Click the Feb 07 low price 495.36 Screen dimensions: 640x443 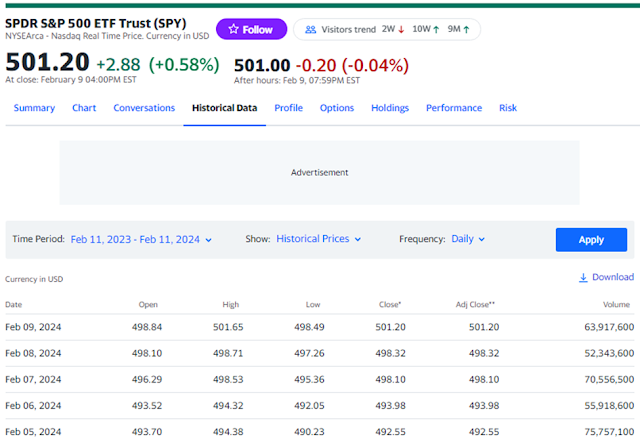[x=309, y=379]
